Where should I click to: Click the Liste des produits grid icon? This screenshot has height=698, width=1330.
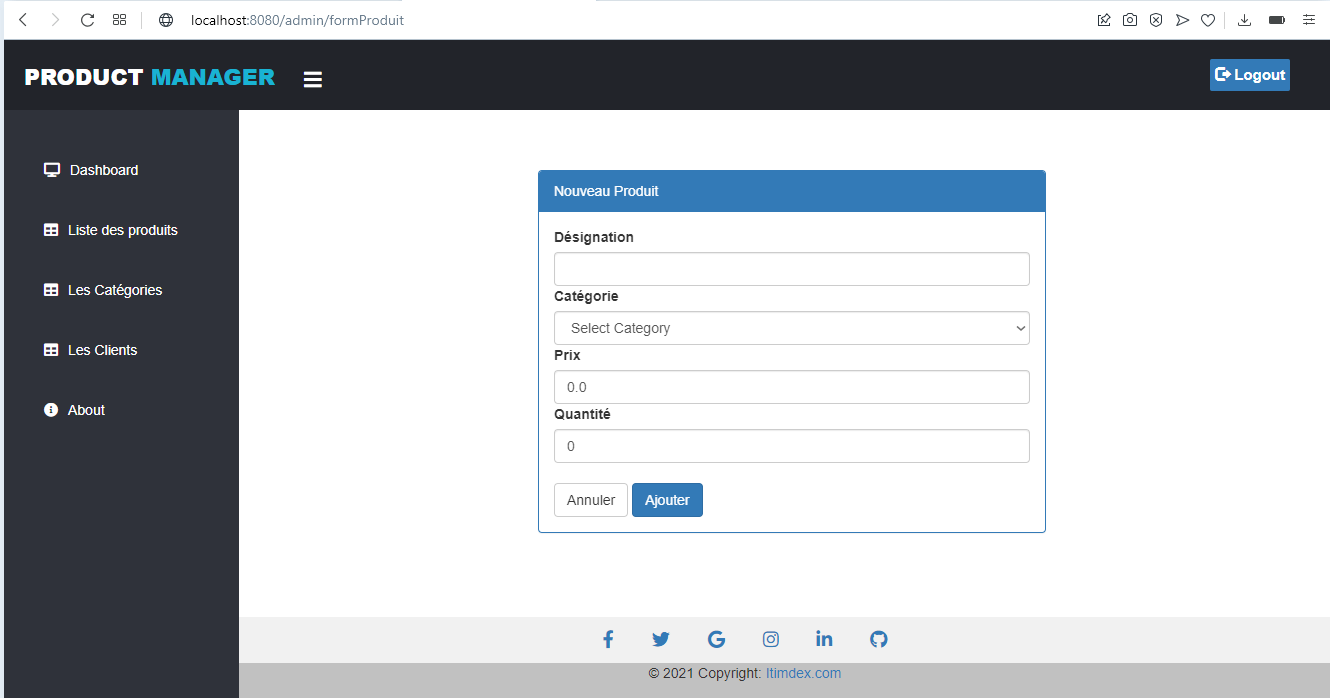51,229
